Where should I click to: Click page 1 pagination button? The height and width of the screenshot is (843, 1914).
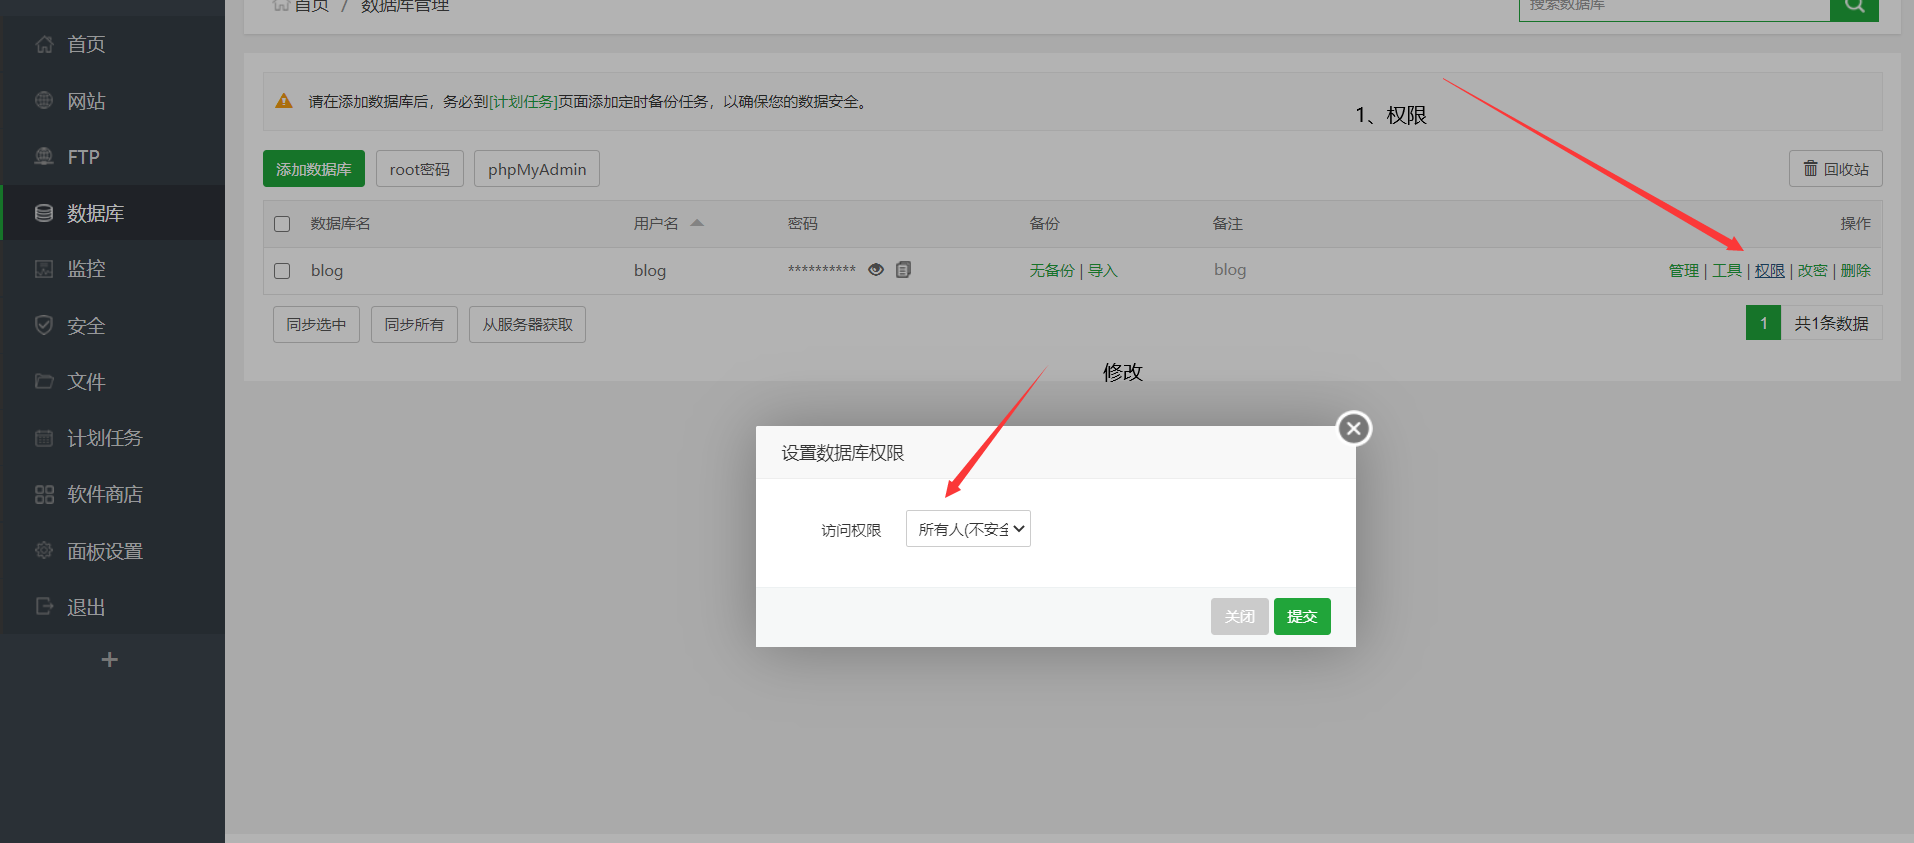(1764, 323)
